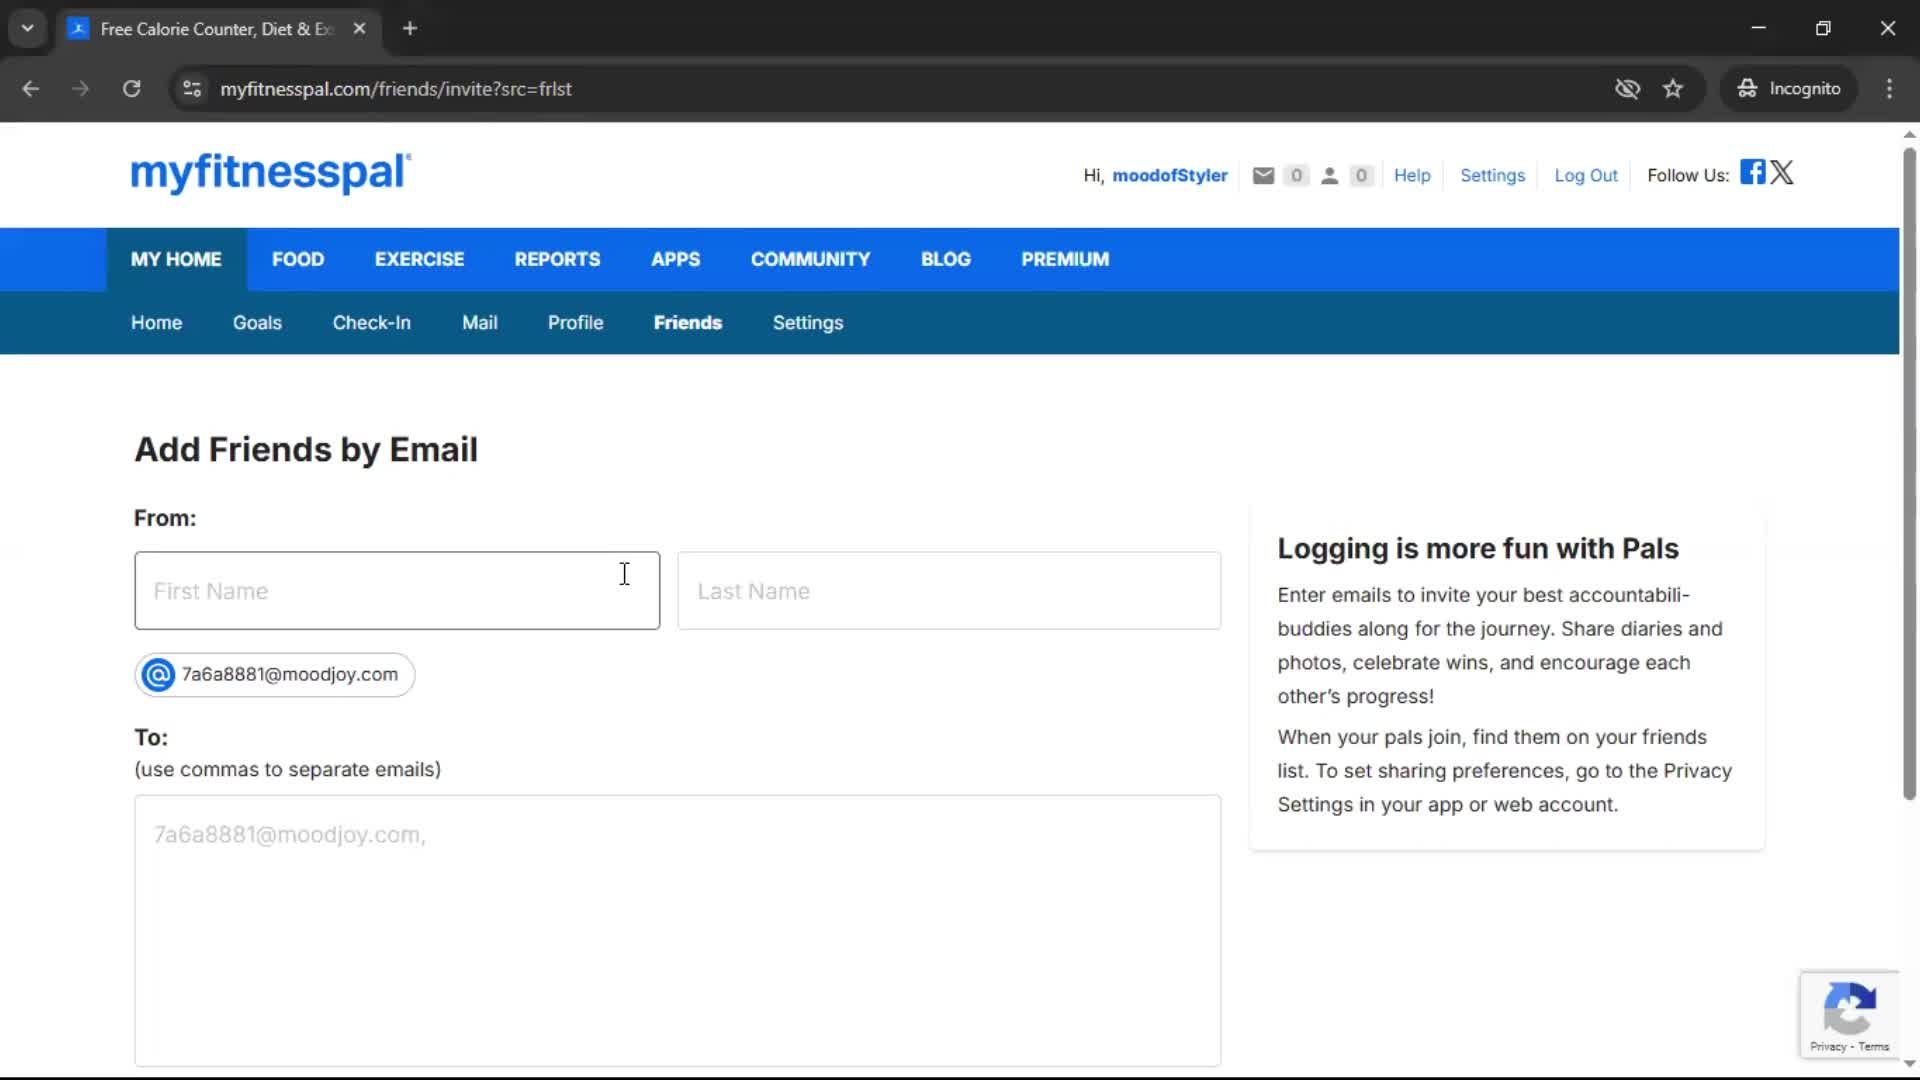The height and width of the screenshot is (1080, 1920).
Task: Open the Settings link in header
Action: pyautogui.click(x=1492, y=176)
